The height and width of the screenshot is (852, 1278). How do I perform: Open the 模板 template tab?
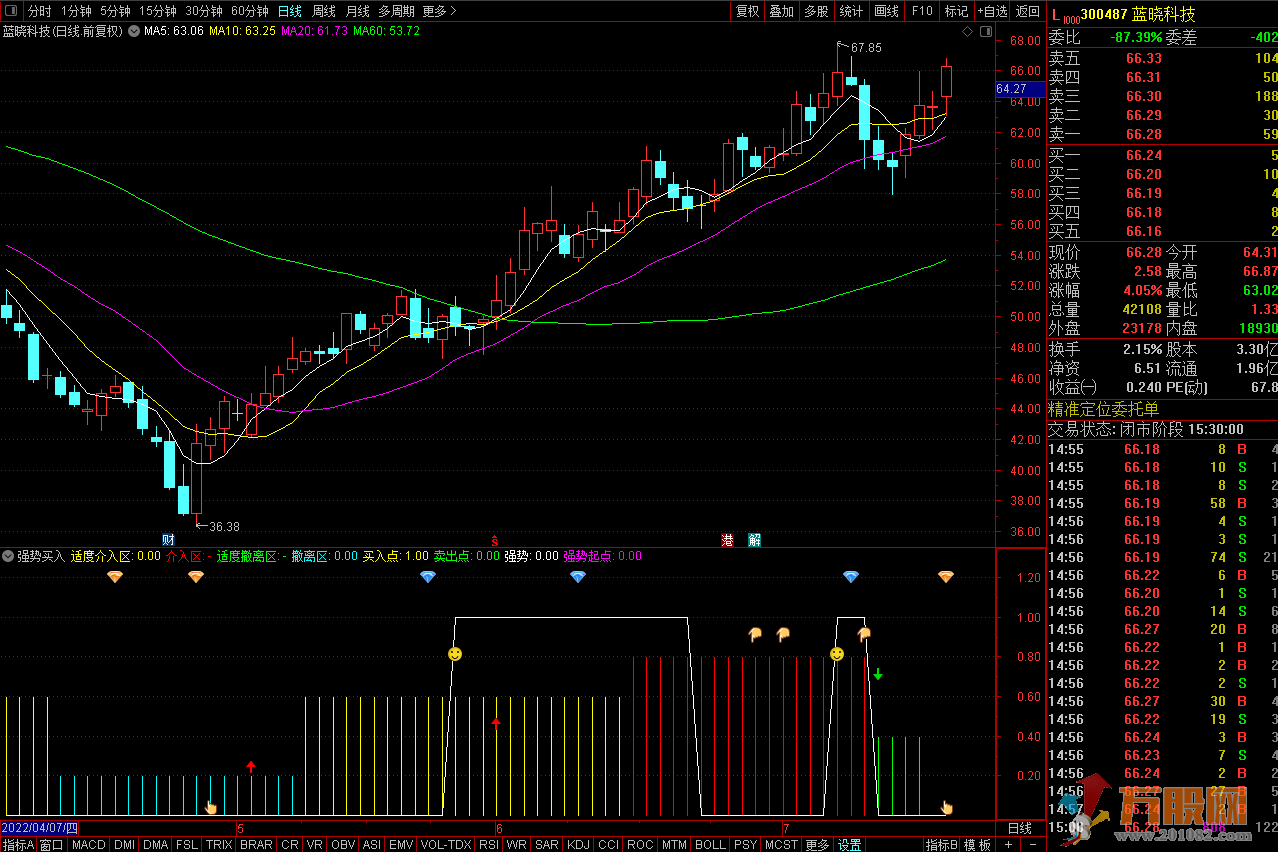(978, 845)
